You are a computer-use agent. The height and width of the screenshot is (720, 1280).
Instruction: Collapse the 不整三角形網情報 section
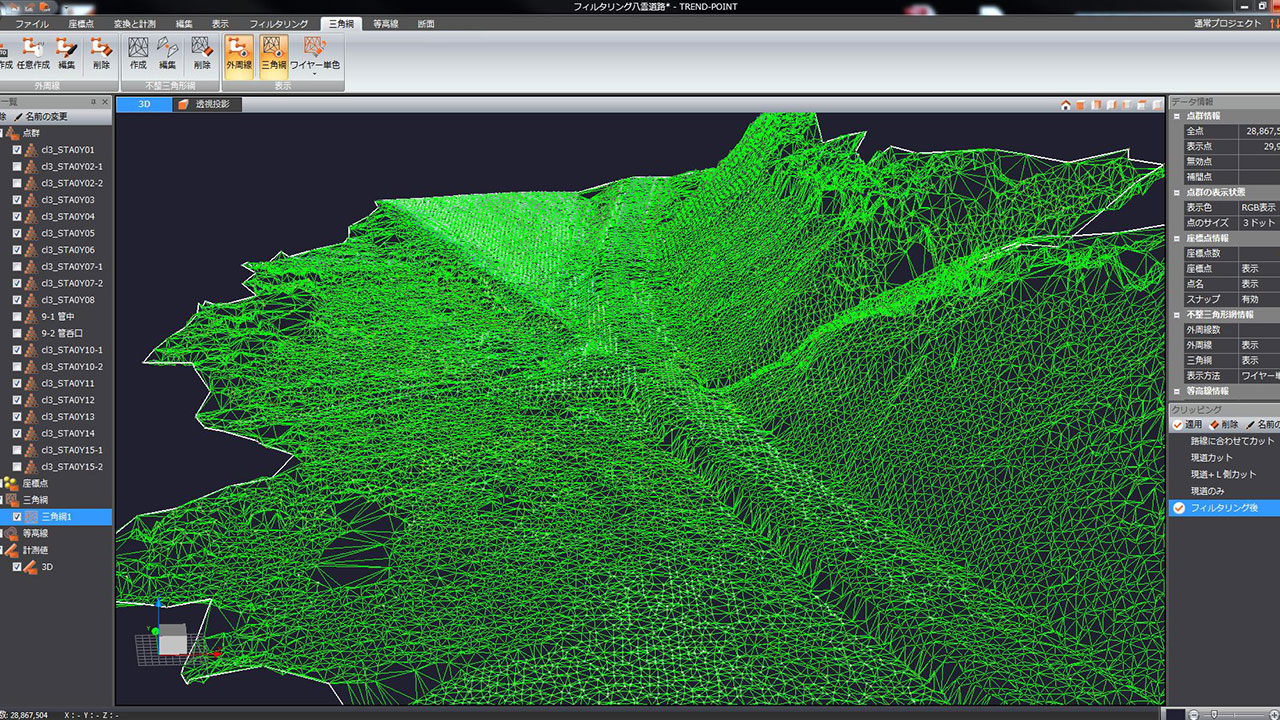click(1177, 315)
